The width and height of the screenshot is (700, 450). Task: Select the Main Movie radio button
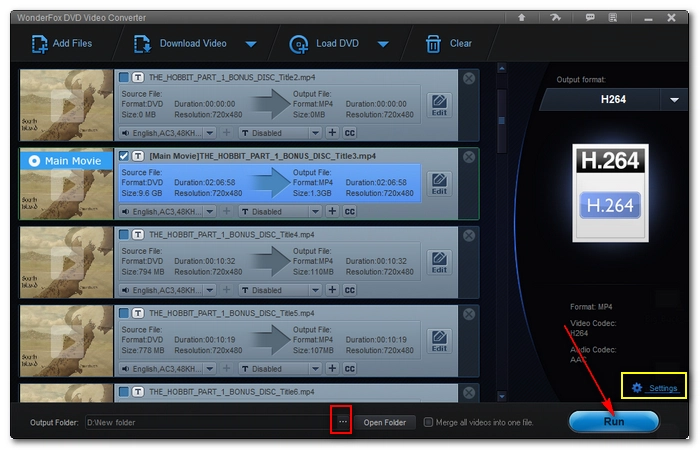[34, 161]
